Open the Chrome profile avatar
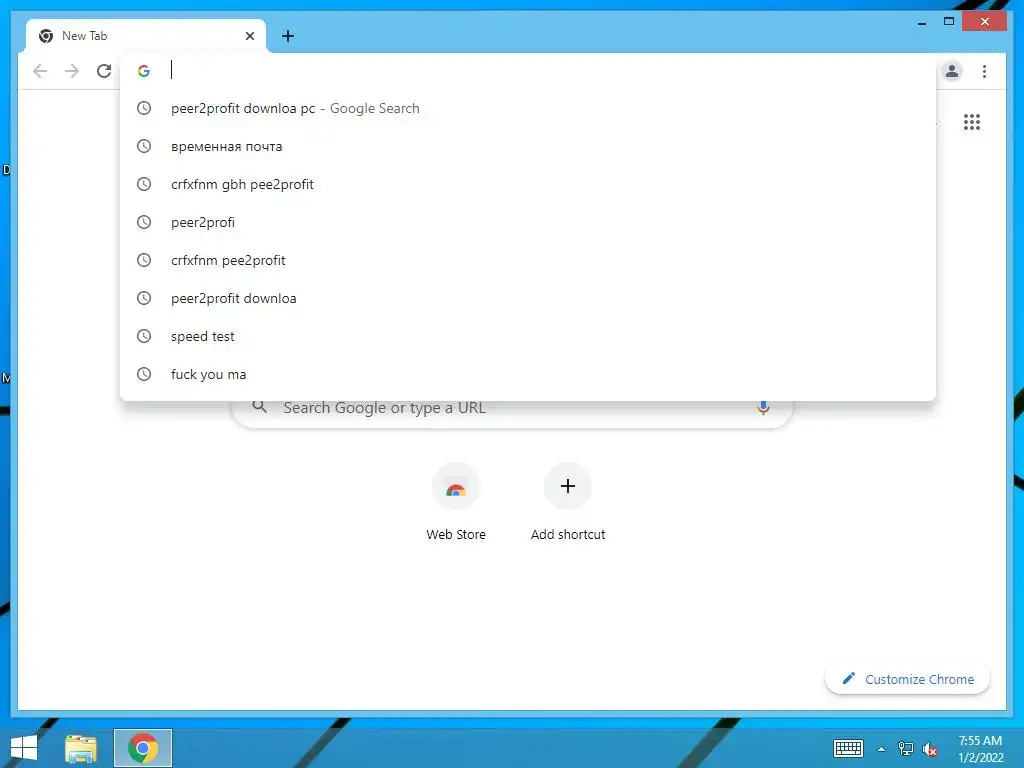Viewport: 1024px width, 768px height. (x=952, y=71)
